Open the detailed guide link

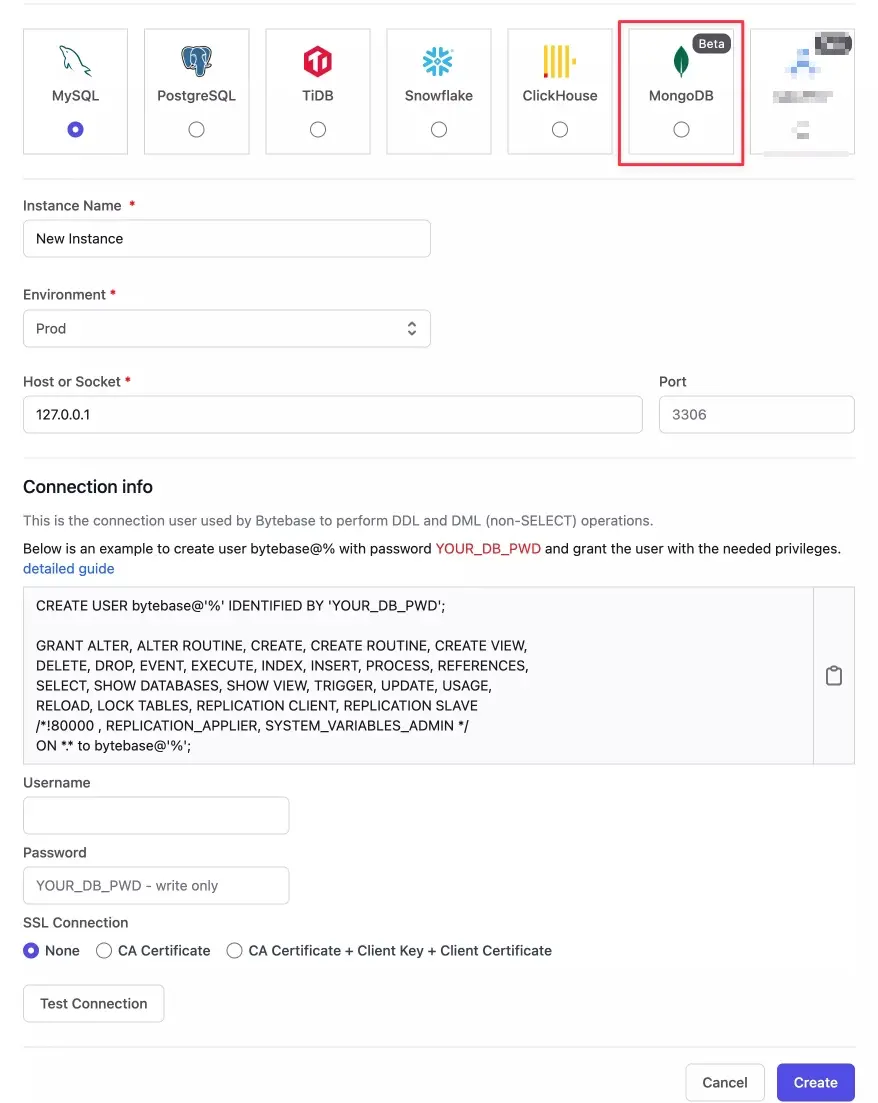[x=68, y=568]
